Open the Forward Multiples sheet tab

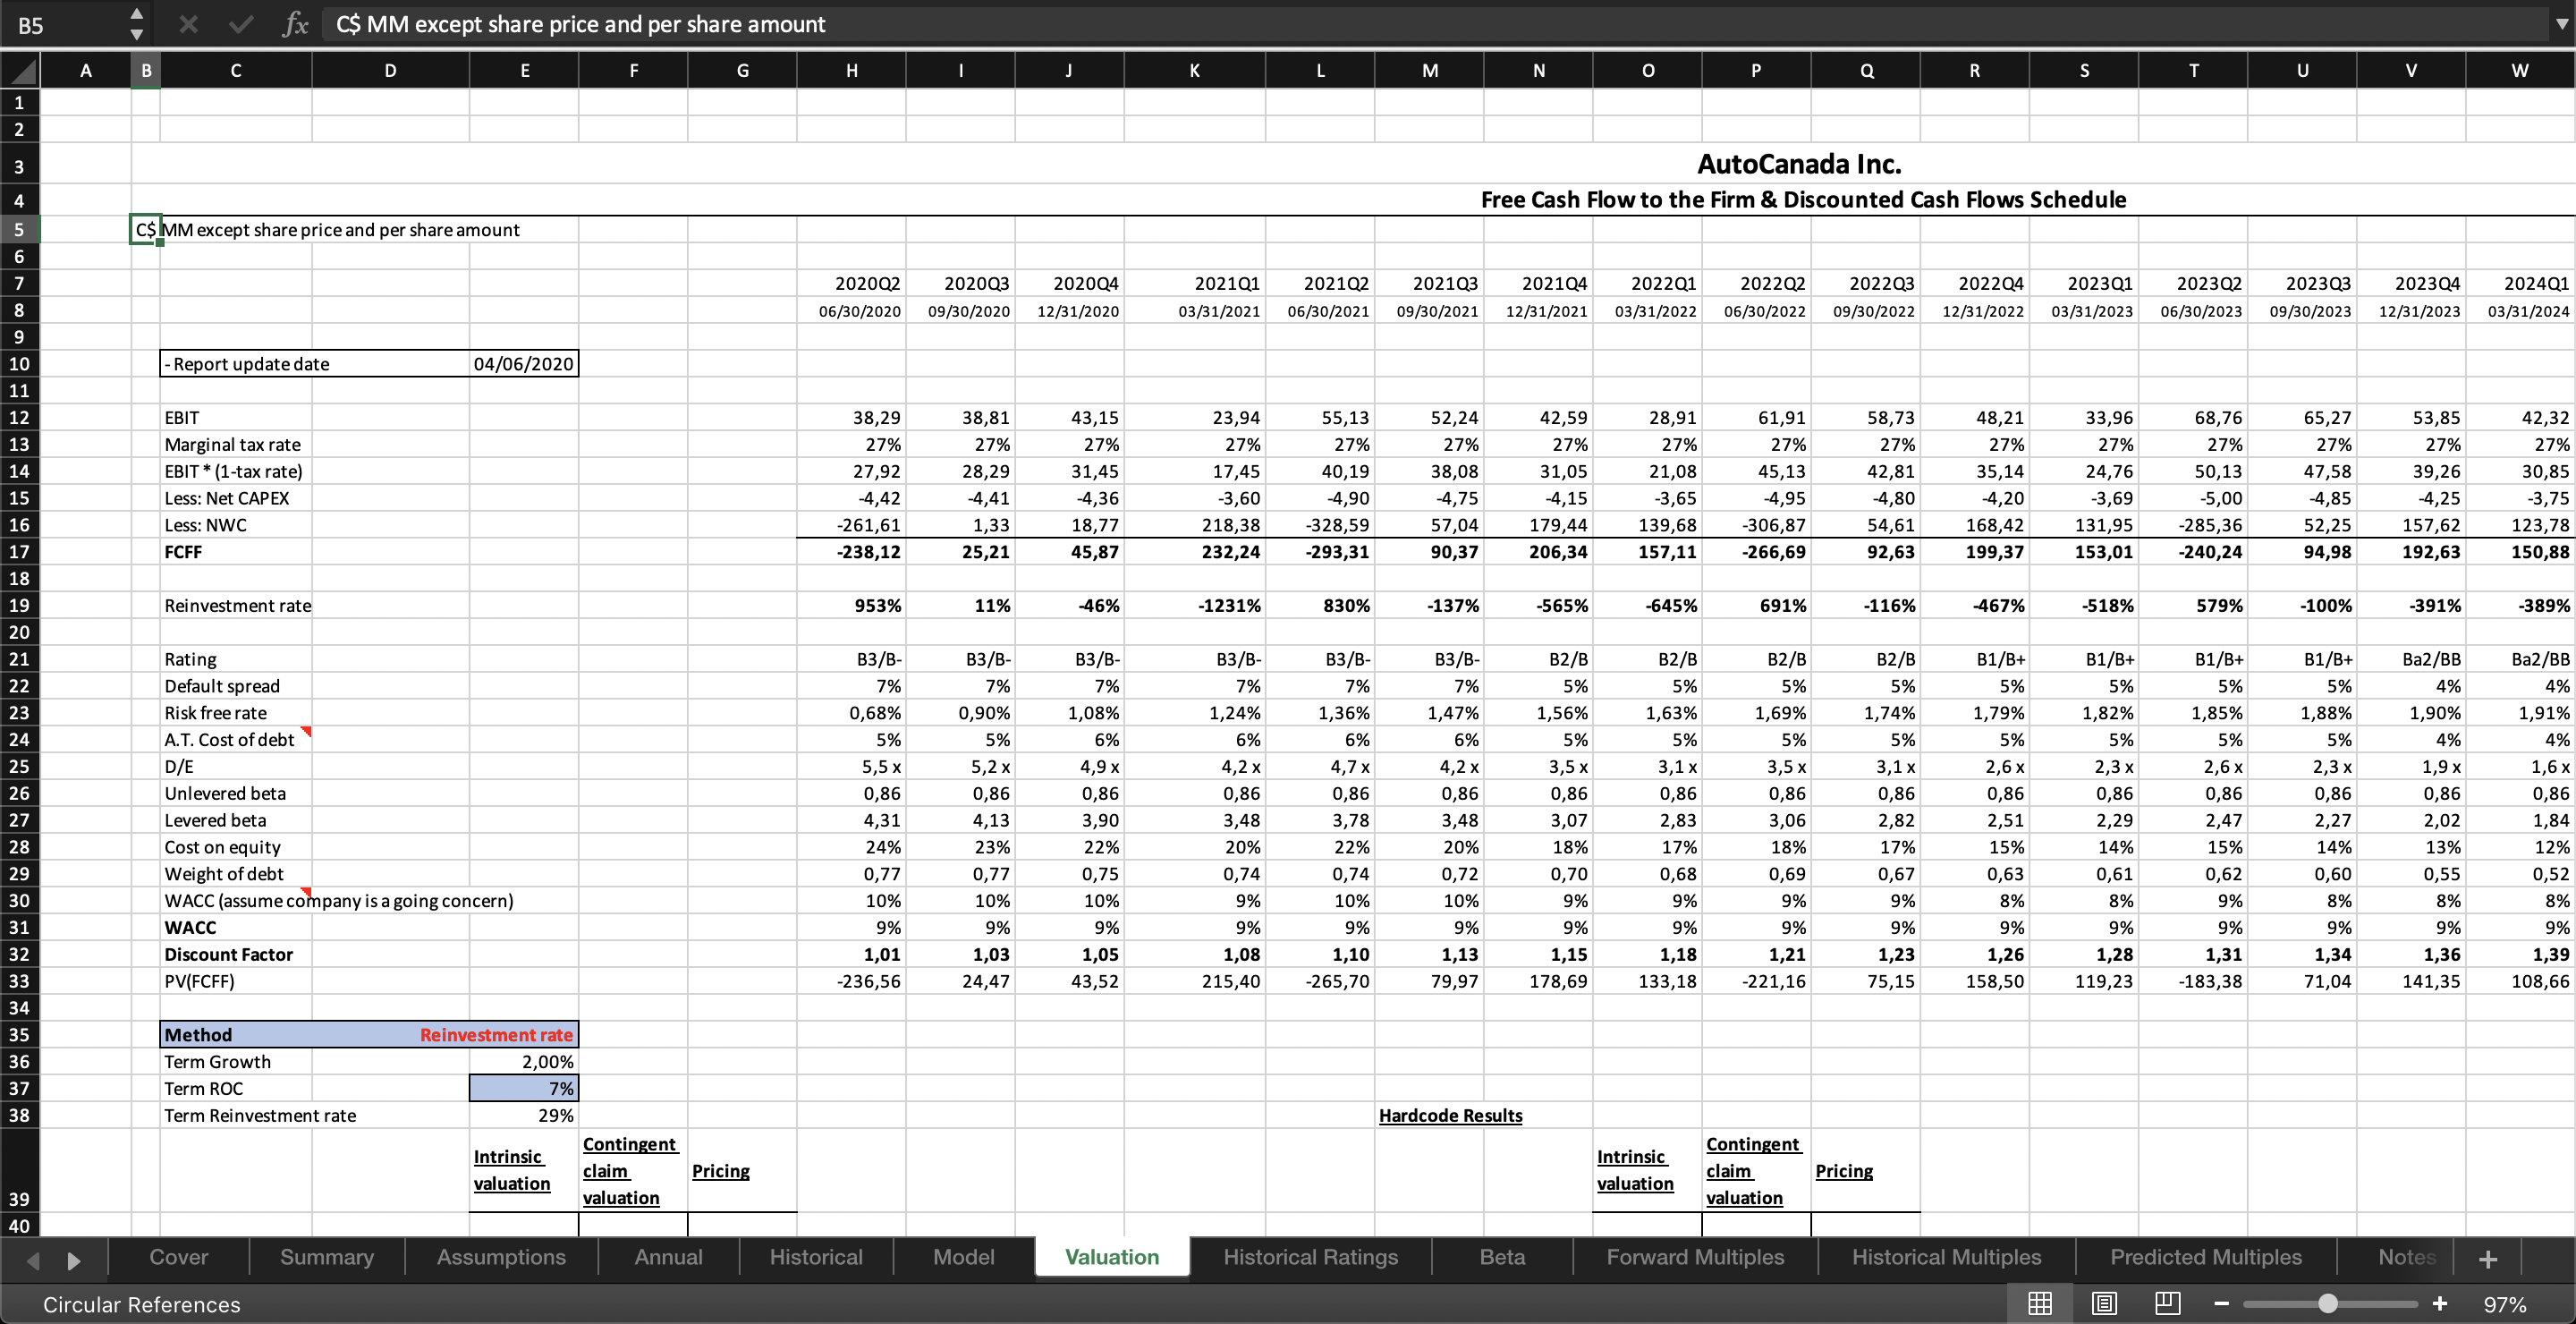[1695, 1257]
